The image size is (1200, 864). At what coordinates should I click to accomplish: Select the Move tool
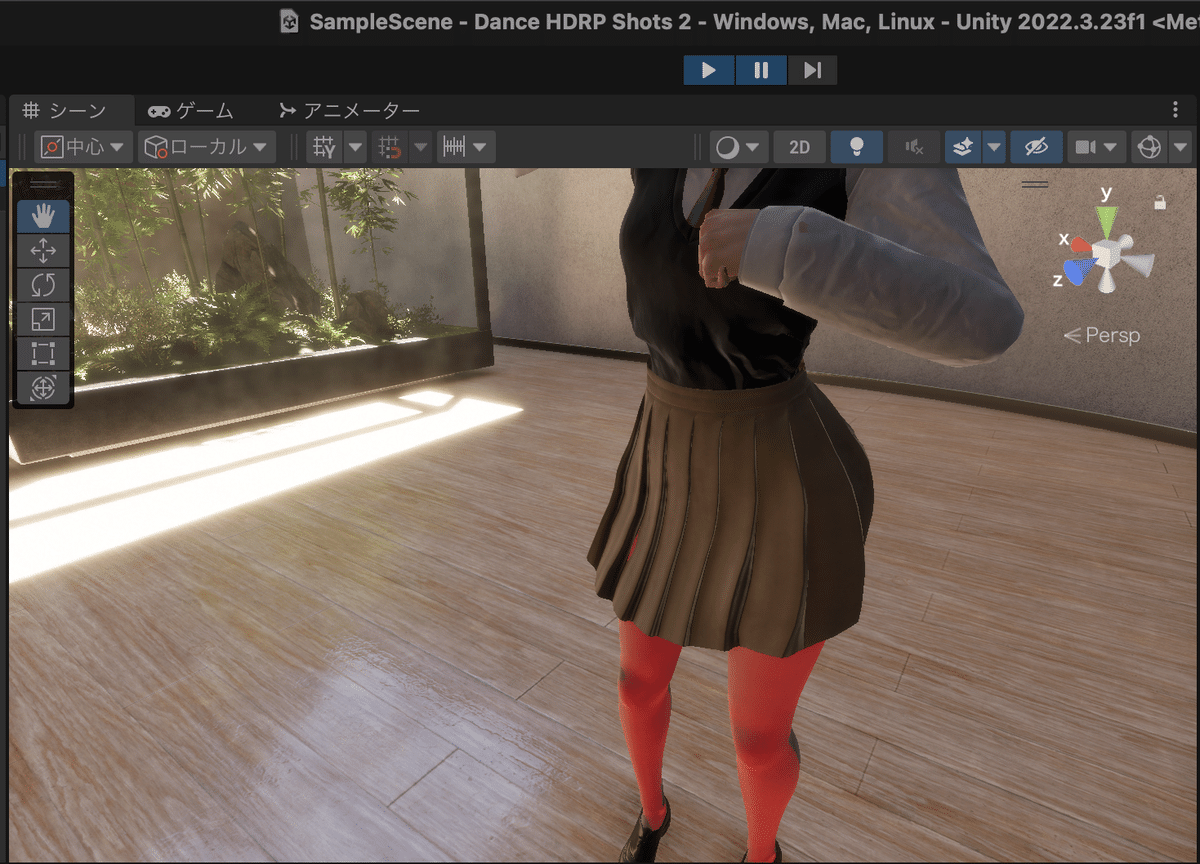[x=42, y=251]
